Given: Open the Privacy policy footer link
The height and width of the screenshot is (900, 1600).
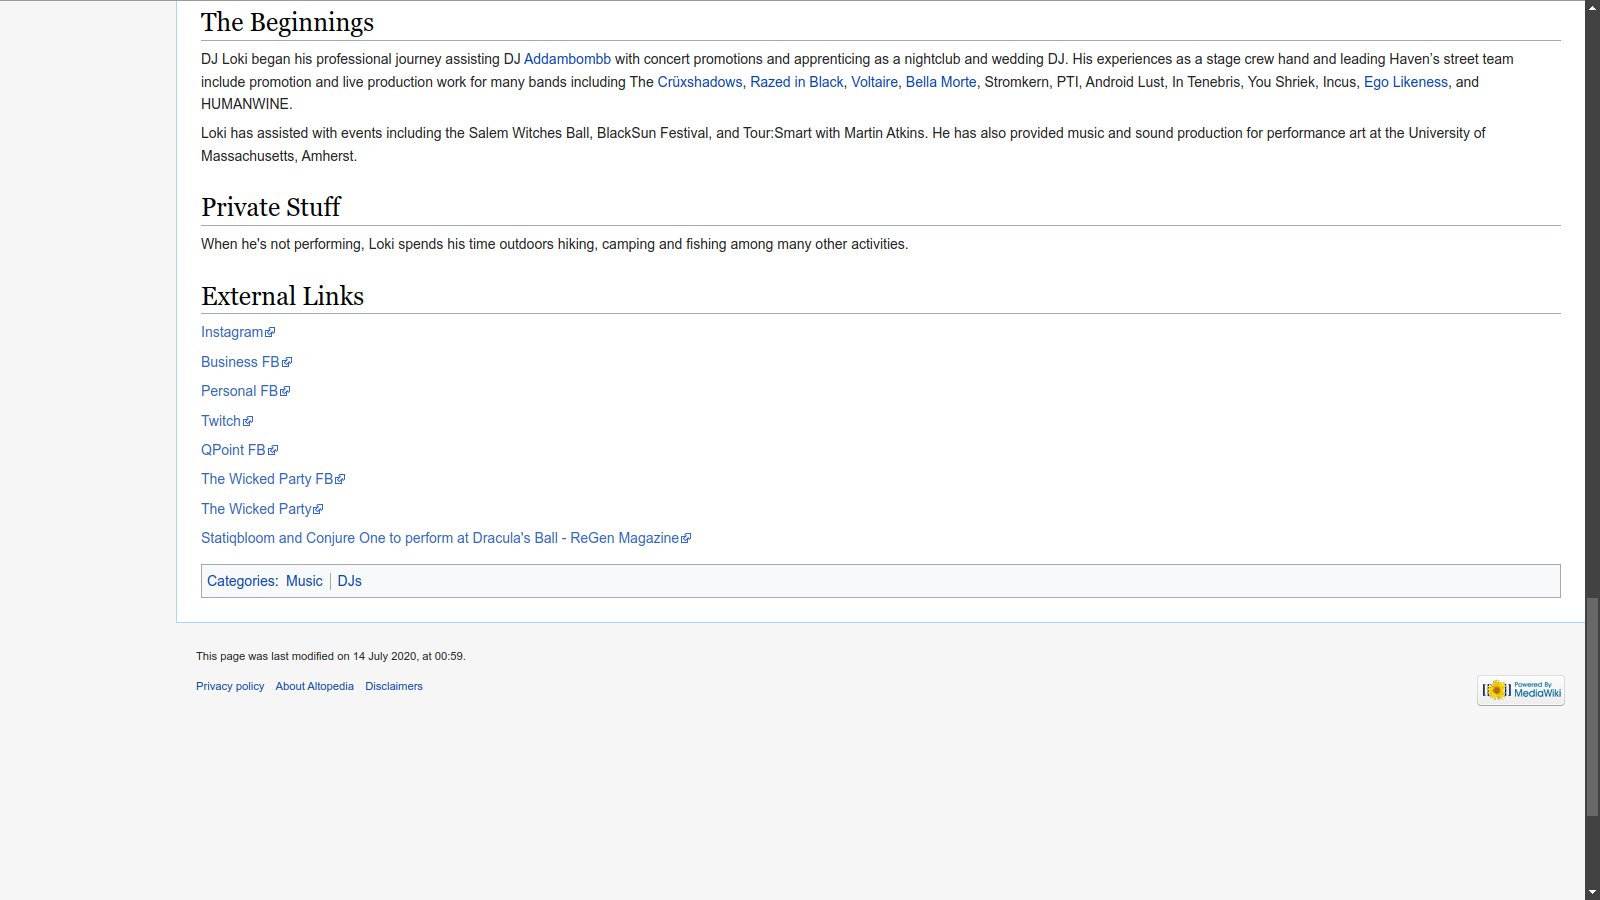Looking at the screenshot, I should [230, 686].
